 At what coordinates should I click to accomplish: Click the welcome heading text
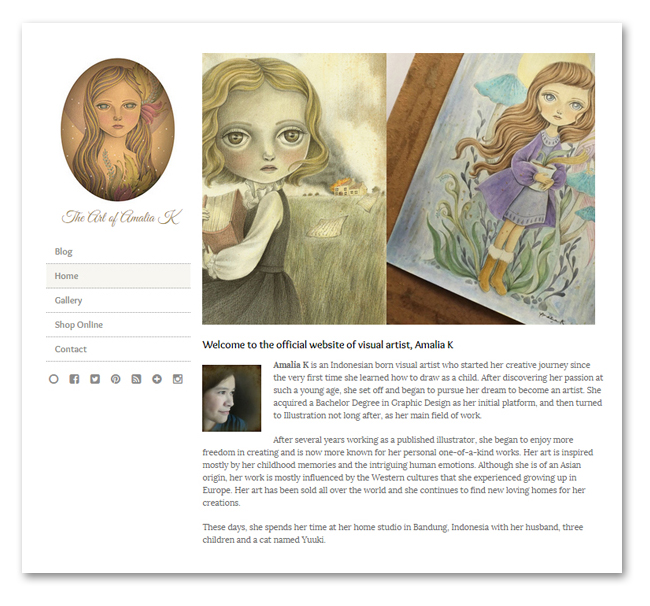pyautogui.click(x=327, y=345)
